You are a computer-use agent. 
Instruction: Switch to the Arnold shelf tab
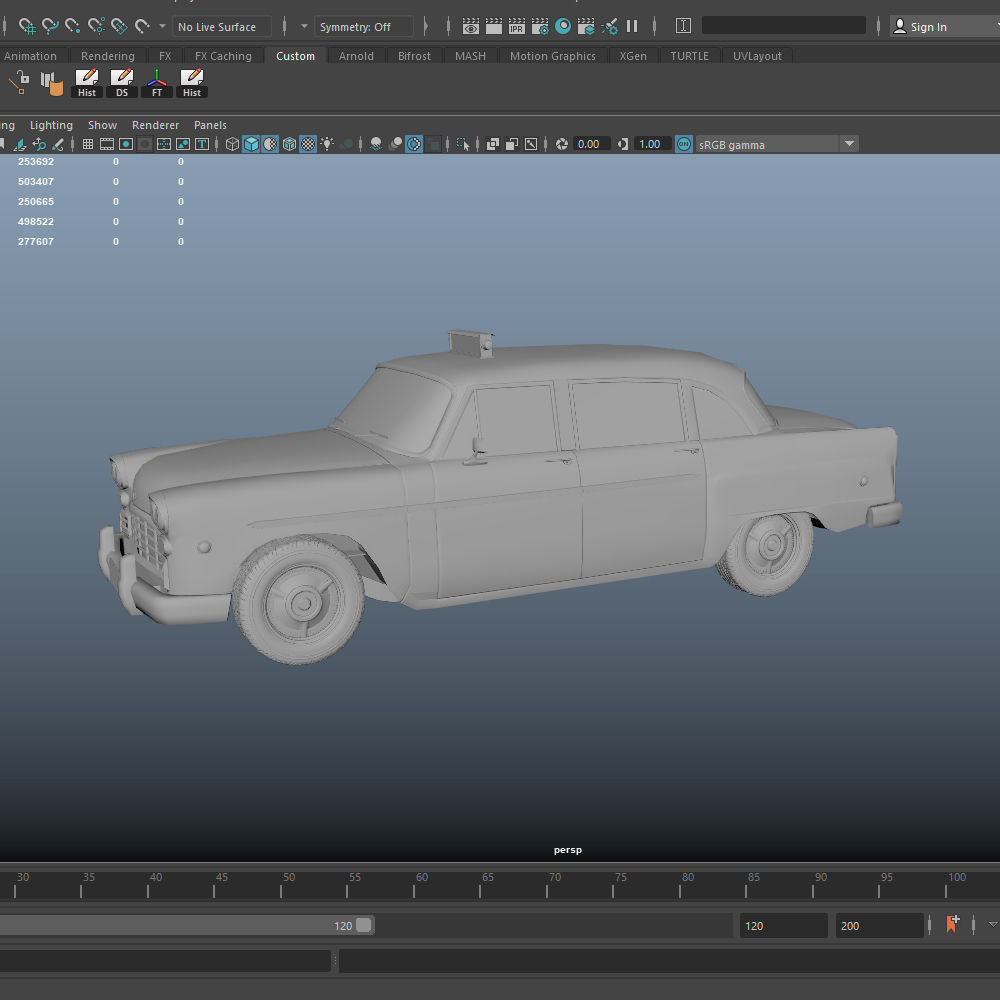tap(356, 55)
